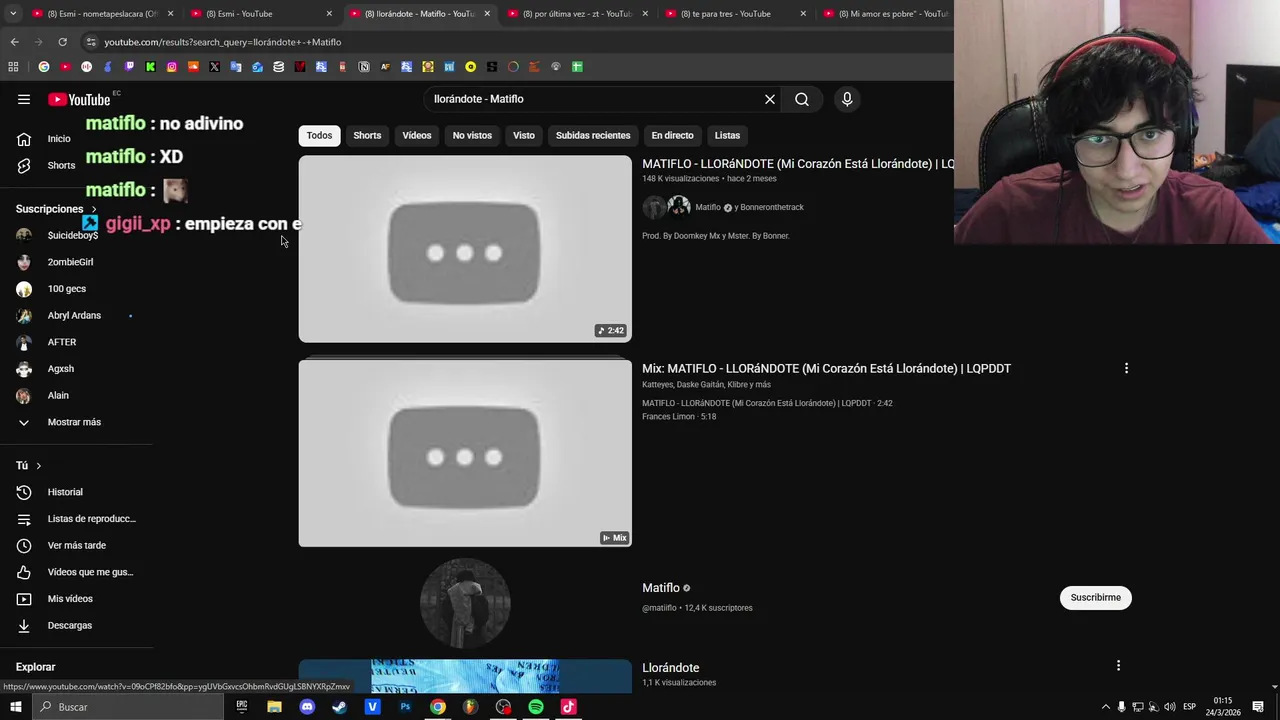Expand the Tú section chevron
The image size is (1280, 720).
click(x=39, y=466)
